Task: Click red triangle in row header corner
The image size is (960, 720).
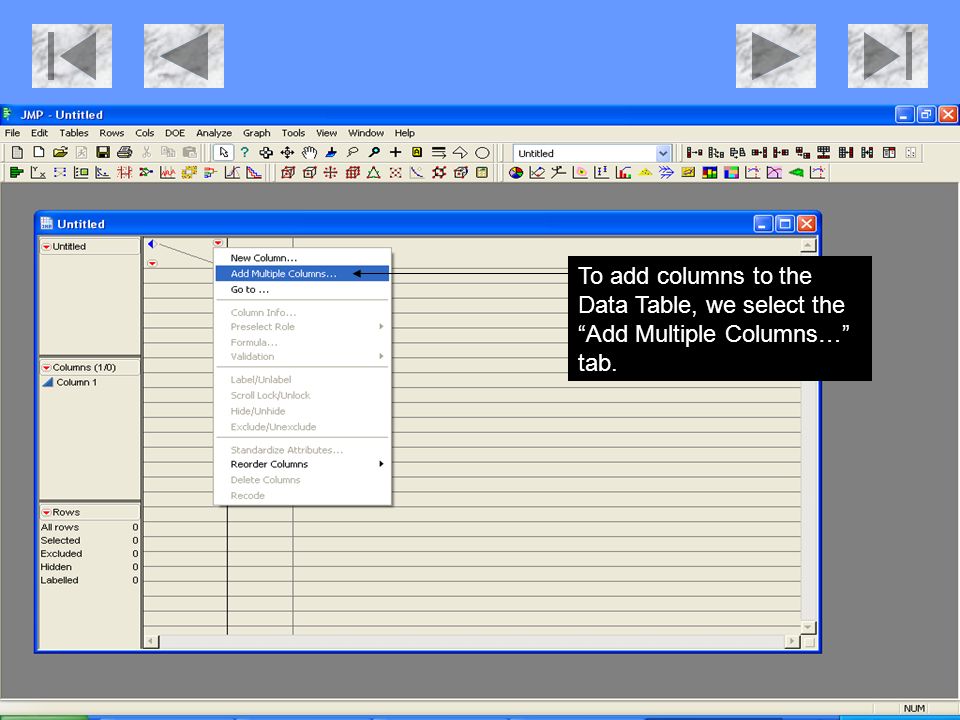Action: [x=152, y=263]
